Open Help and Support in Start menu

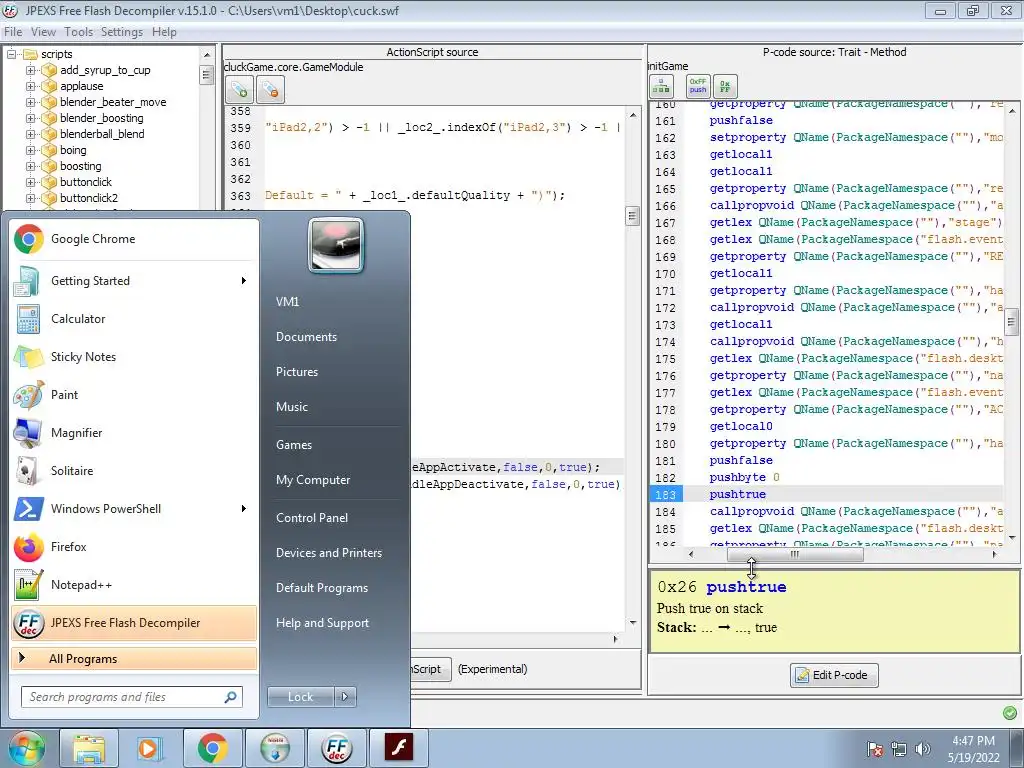click(323, 623)
